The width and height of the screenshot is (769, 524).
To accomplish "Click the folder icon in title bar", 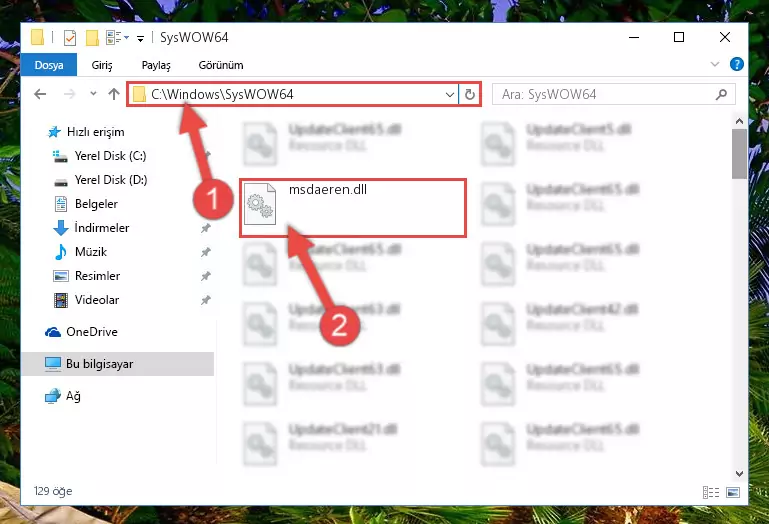I will (x=37, y=38).
